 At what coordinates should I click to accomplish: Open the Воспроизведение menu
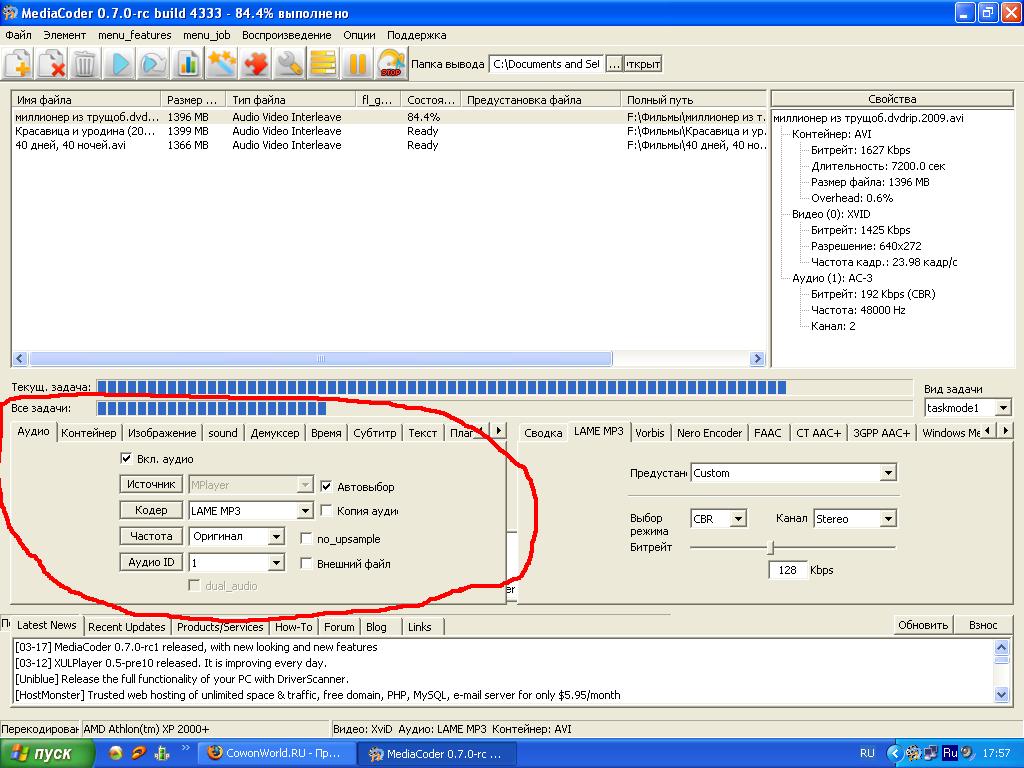click(286, 35)
